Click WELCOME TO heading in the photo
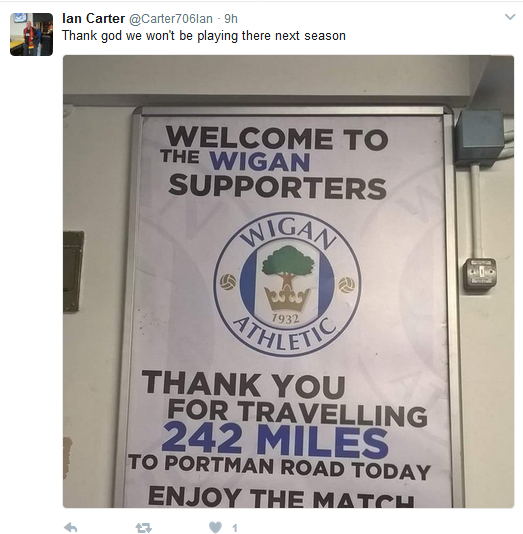 click(276, 137)
